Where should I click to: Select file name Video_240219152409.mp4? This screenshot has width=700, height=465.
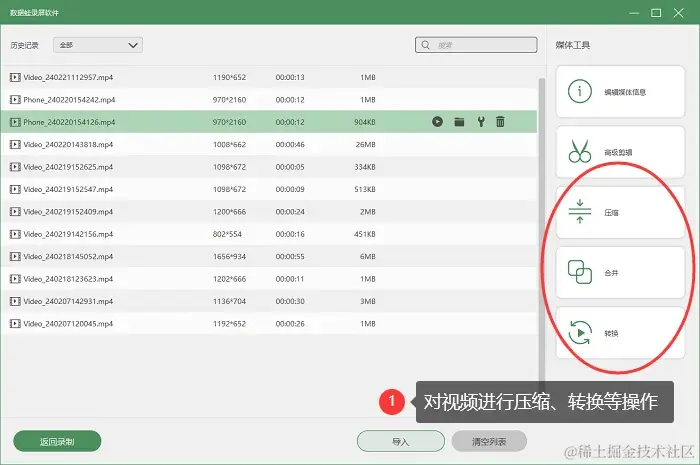pyautogui.click(x=68, y=212)
